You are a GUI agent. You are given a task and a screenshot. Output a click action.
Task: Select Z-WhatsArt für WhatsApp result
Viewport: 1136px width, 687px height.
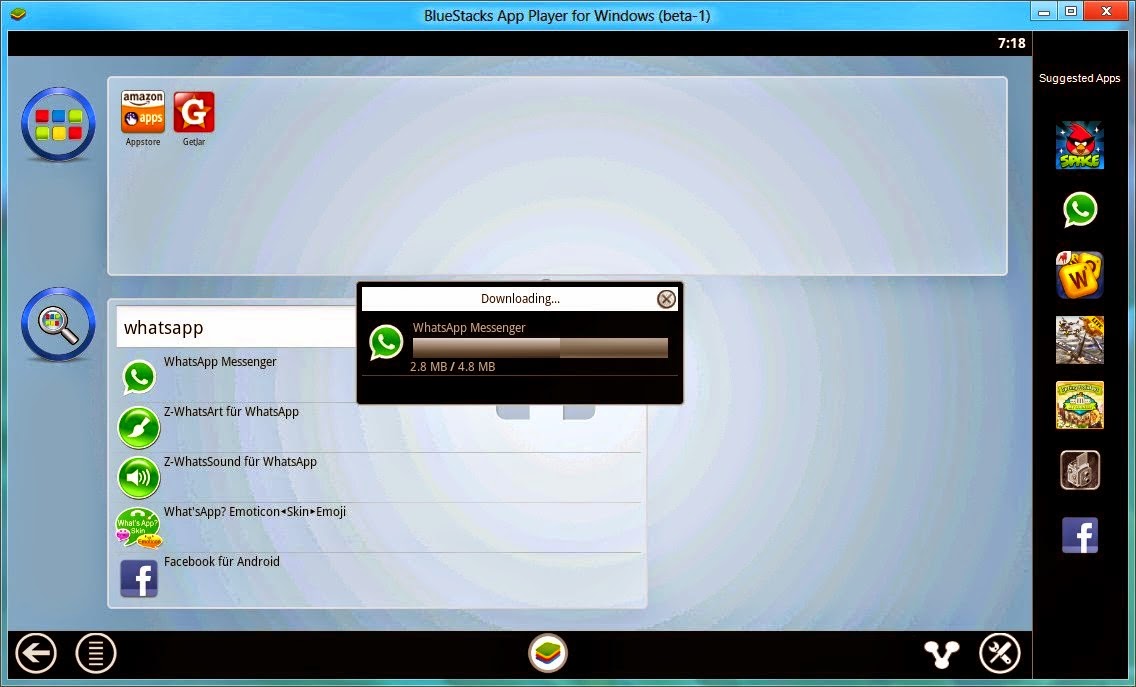coord(378,428)
